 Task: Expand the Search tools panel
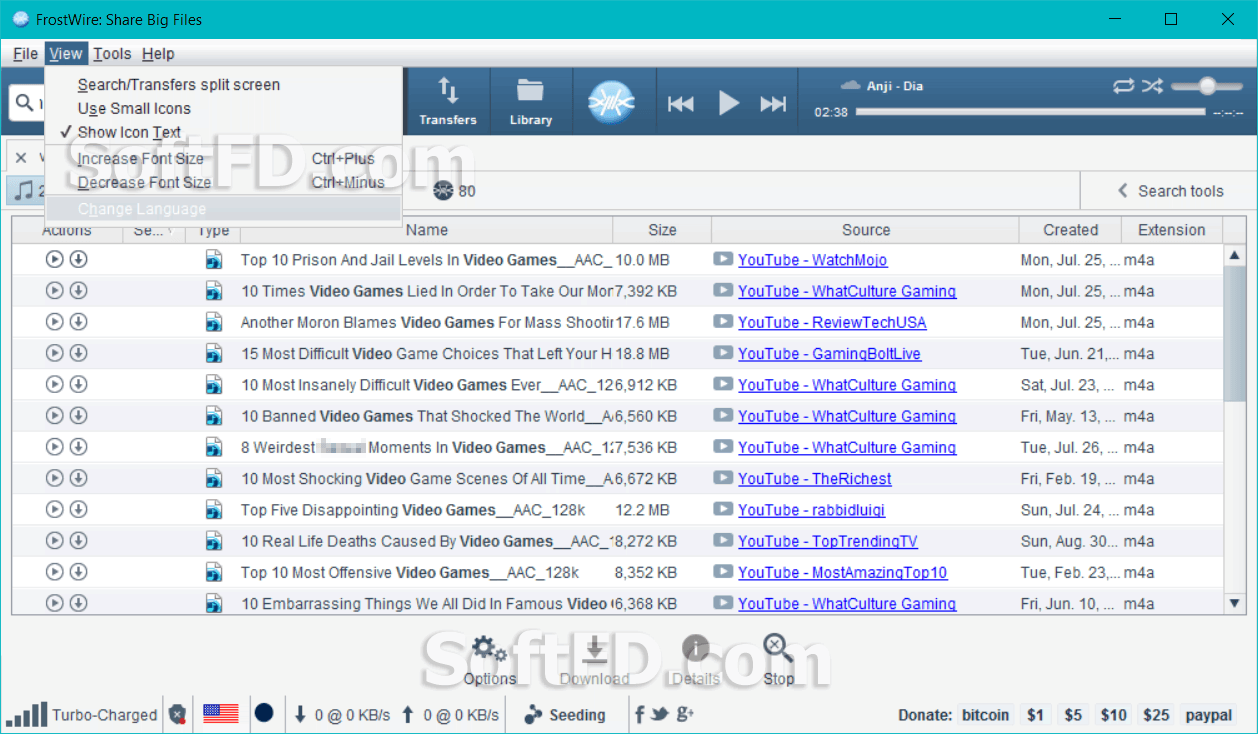[x=1170, y=191]
